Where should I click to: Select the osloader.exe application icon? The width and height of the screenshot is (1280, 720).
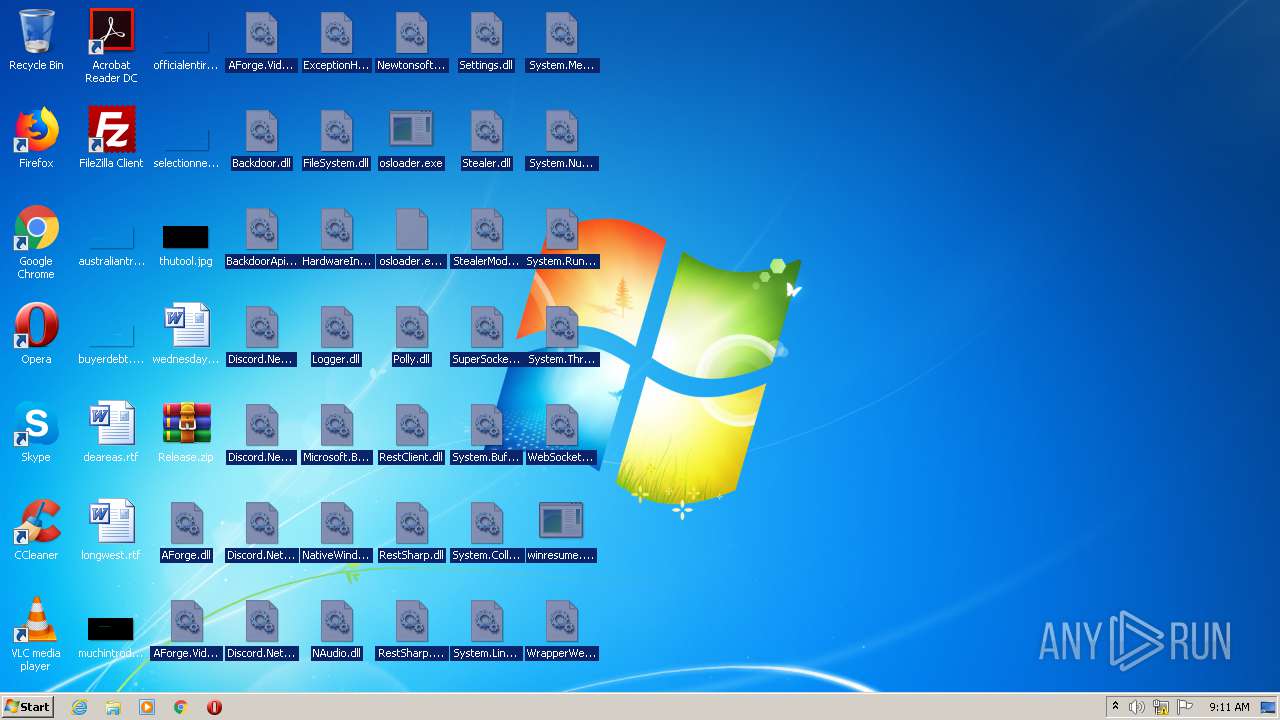[411, 138]
